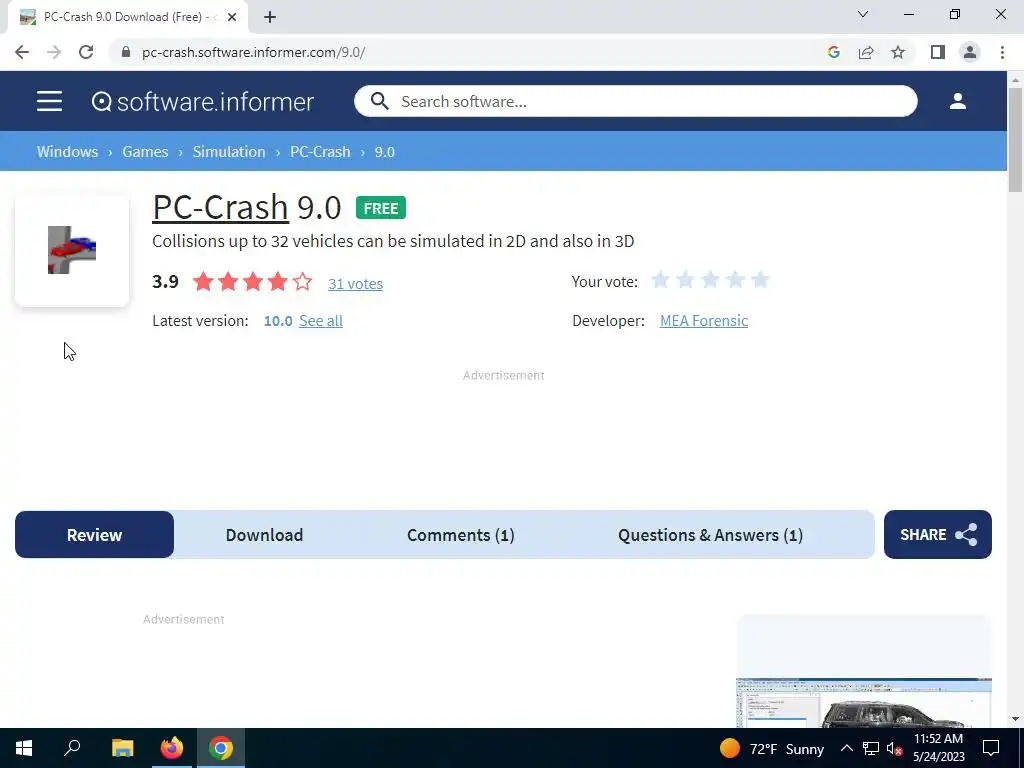
Task: Open the weather widget 72°F Sunny
Action: (771, 748)
